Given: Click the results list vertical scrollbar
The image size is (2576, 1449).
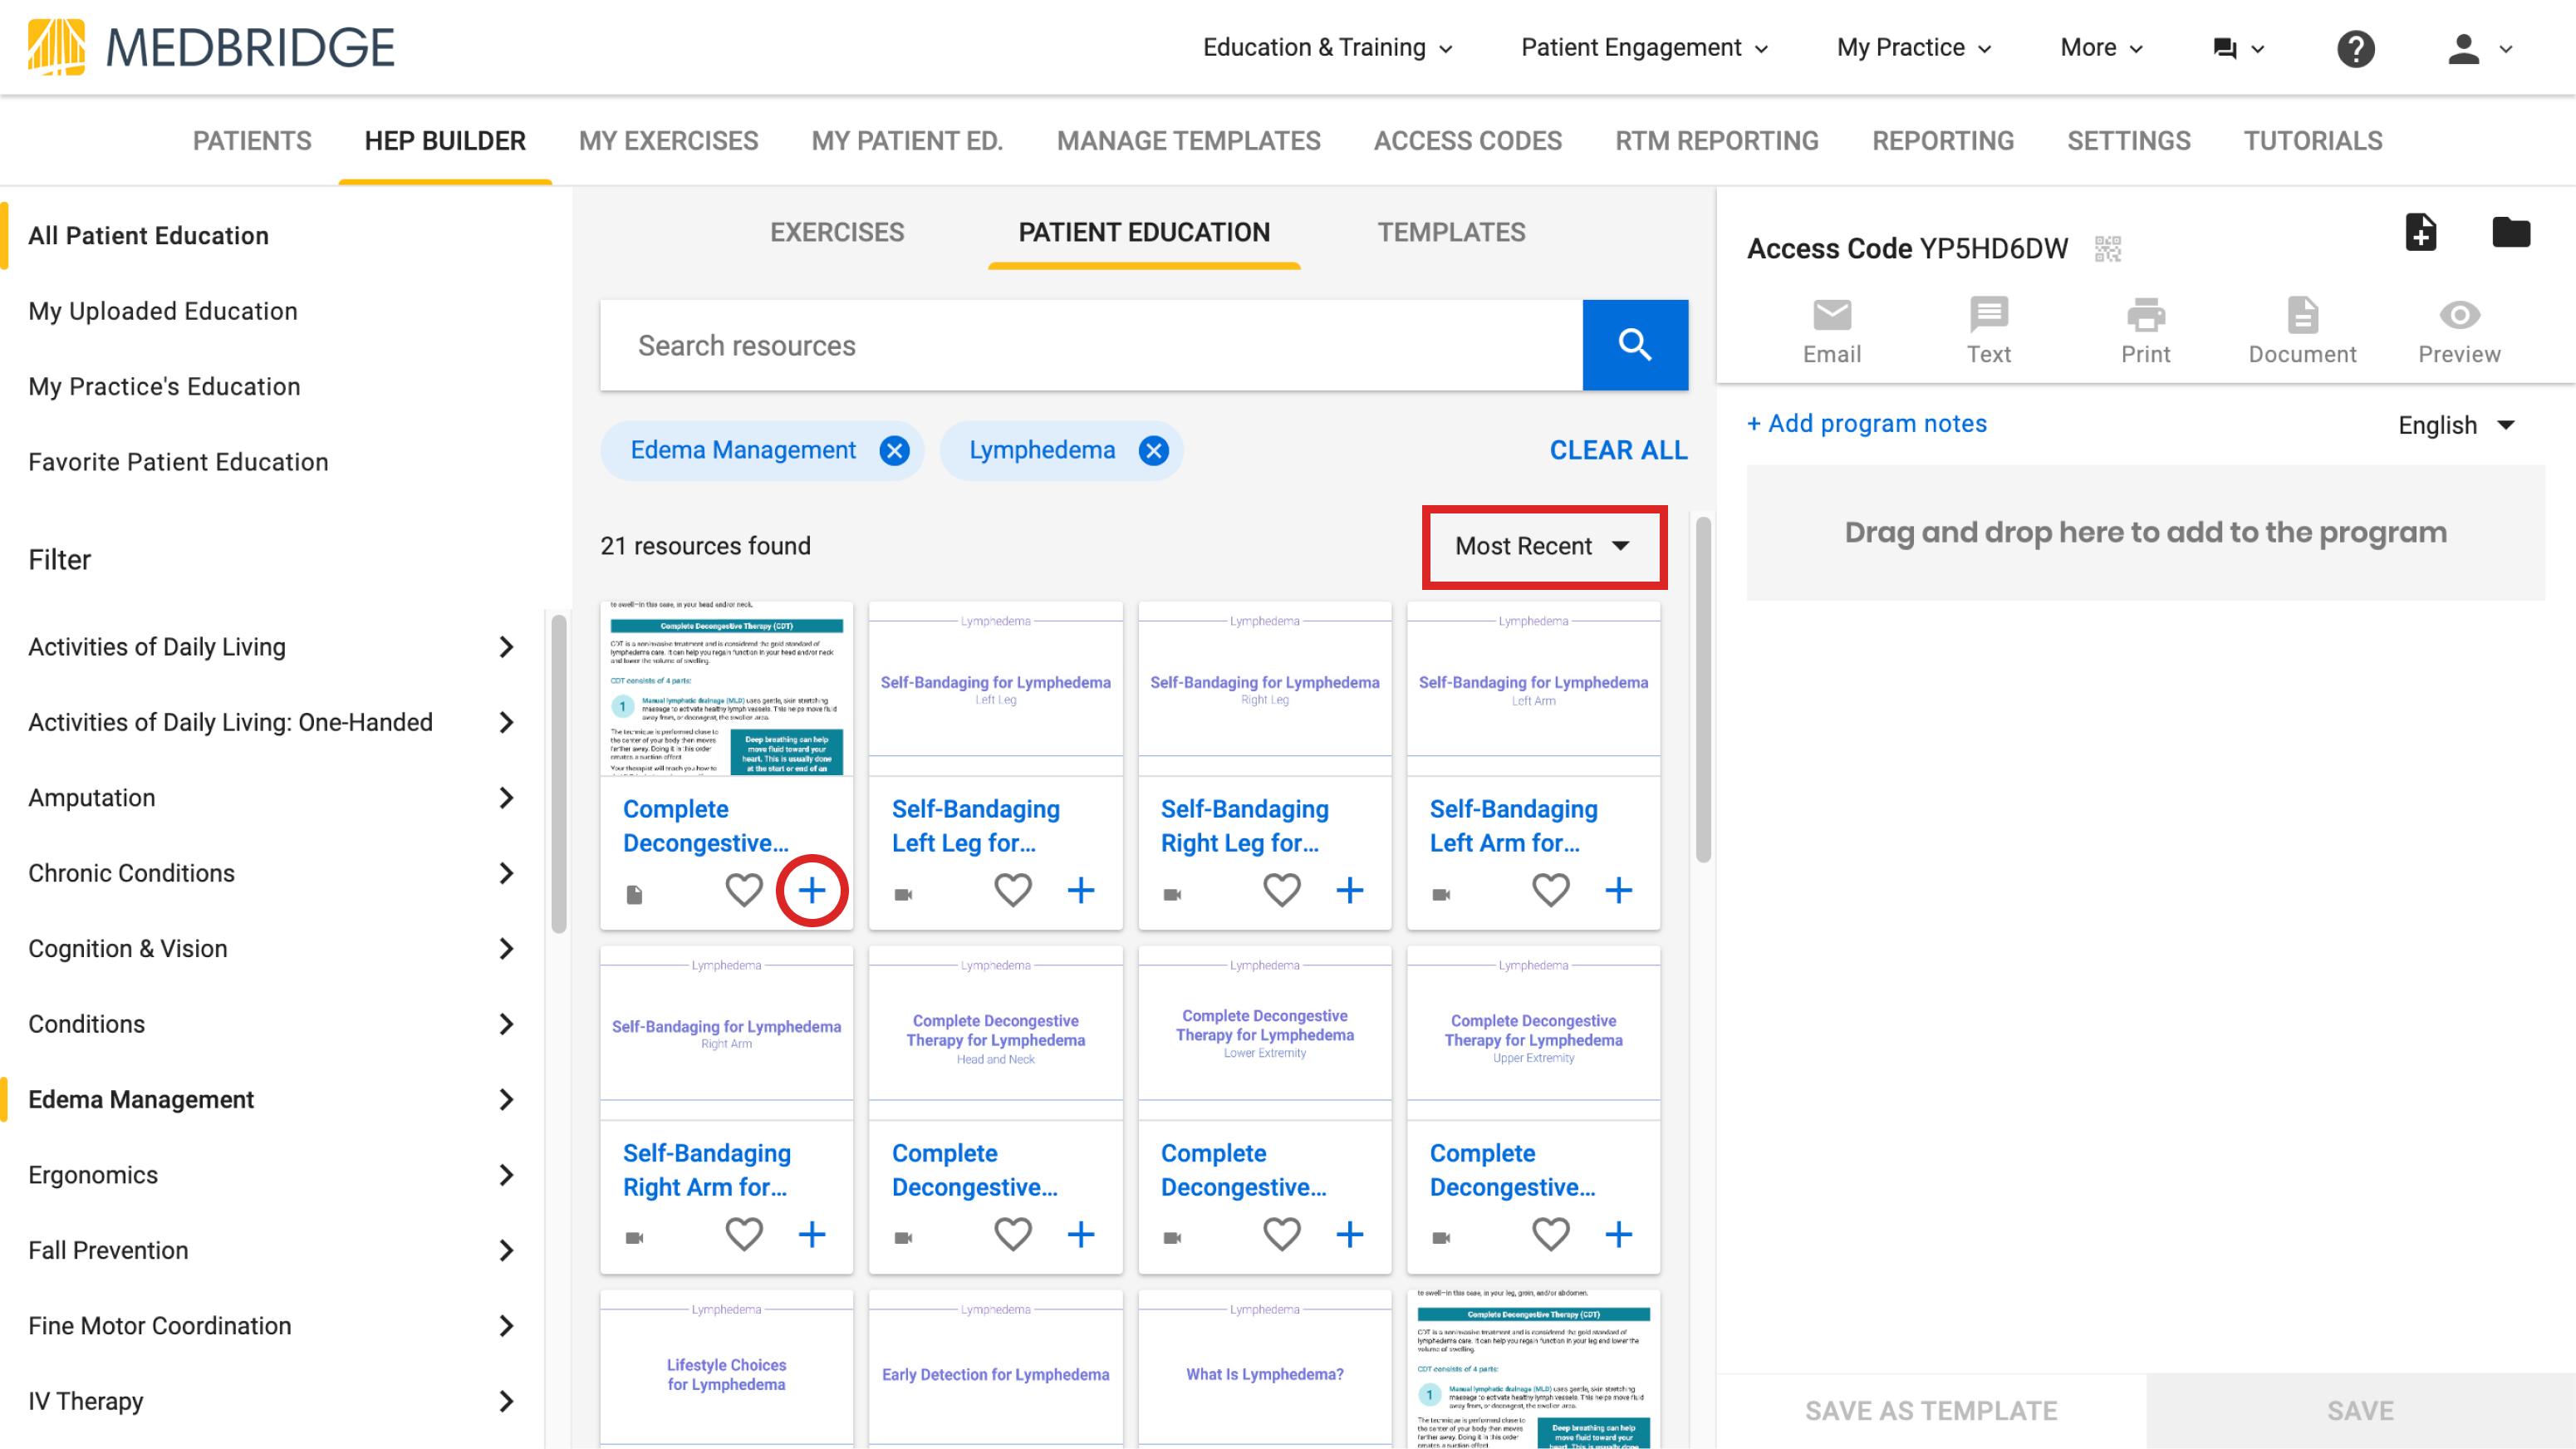Looking at the screenshot, I should coord(1703,689).
